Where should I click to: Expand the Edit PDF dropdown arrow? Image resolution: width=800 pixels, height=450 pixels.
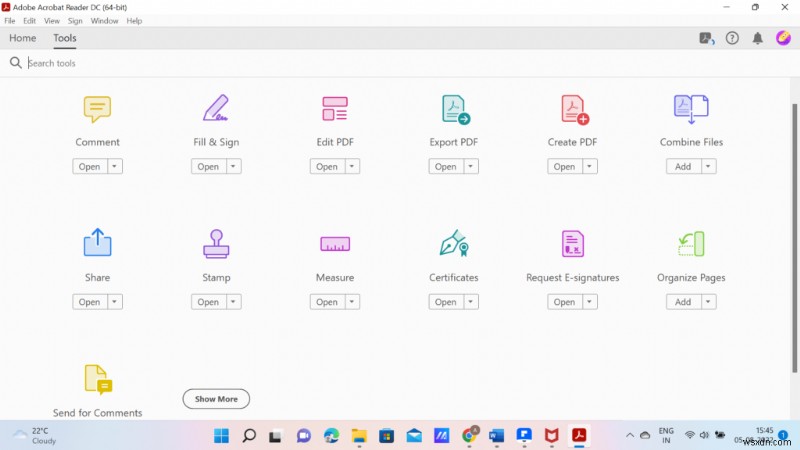click(352, 166)
